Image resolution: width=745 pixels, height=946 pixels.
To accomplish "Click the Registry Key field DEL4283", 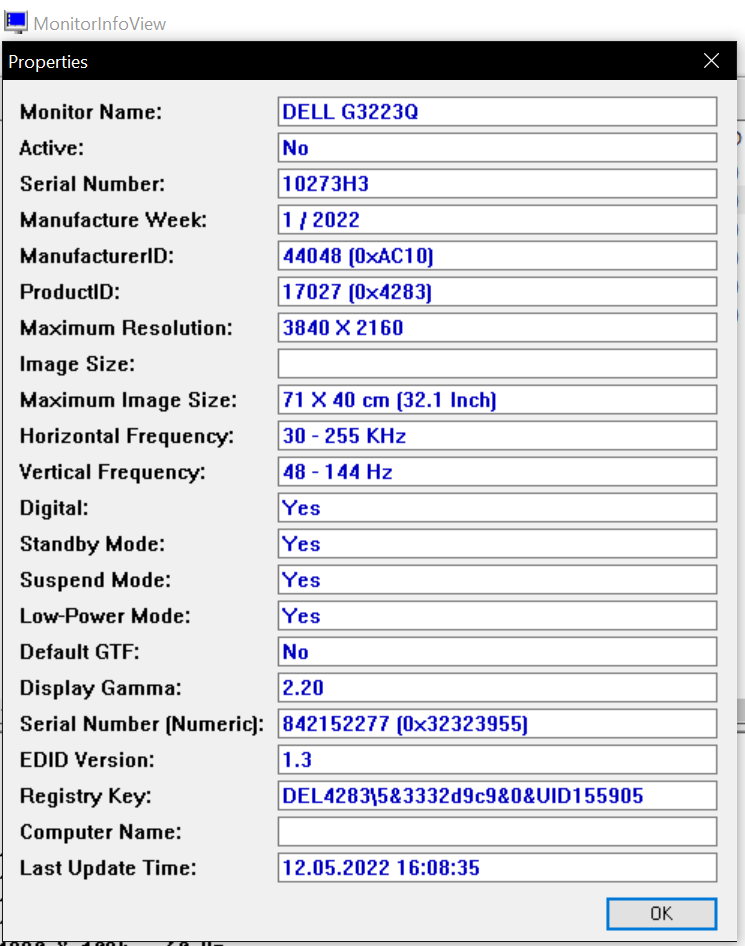I will pyautogui.click(x=497, y=796).
